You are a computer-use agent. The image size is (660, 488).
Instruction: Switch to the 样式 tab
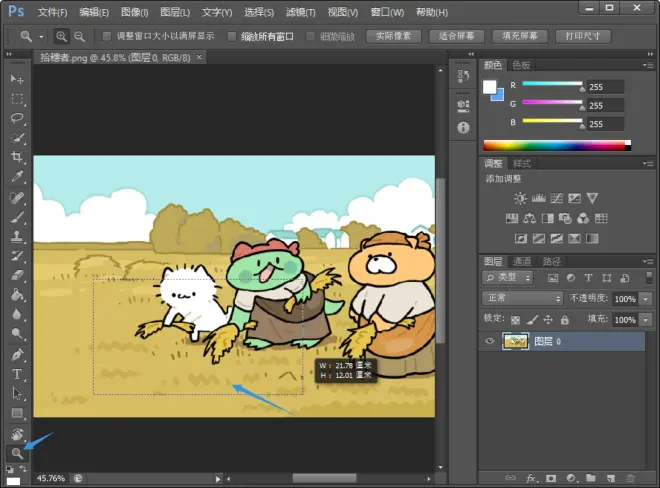522,163
